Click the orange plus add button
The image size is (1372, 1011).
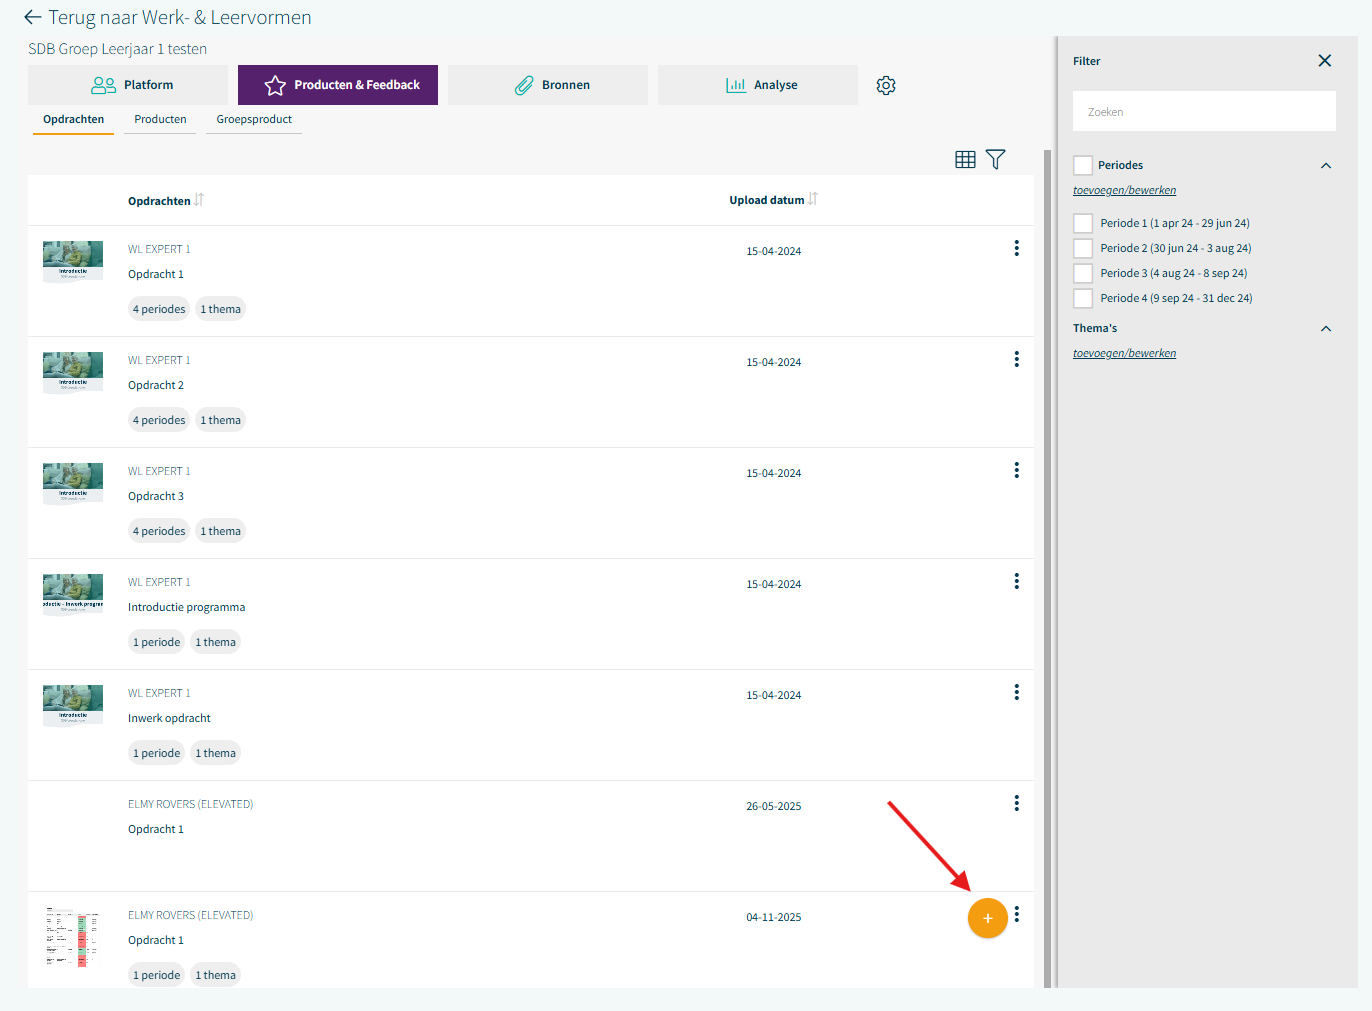987,918
